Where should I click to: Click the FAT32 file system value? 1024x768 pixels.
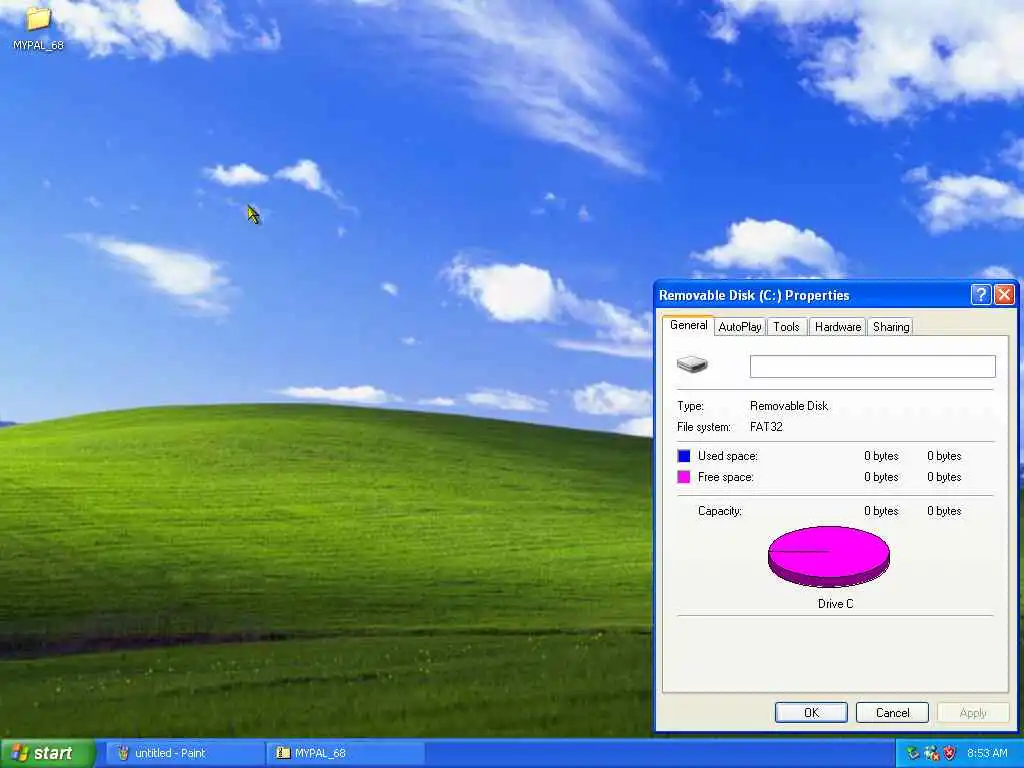766,426
